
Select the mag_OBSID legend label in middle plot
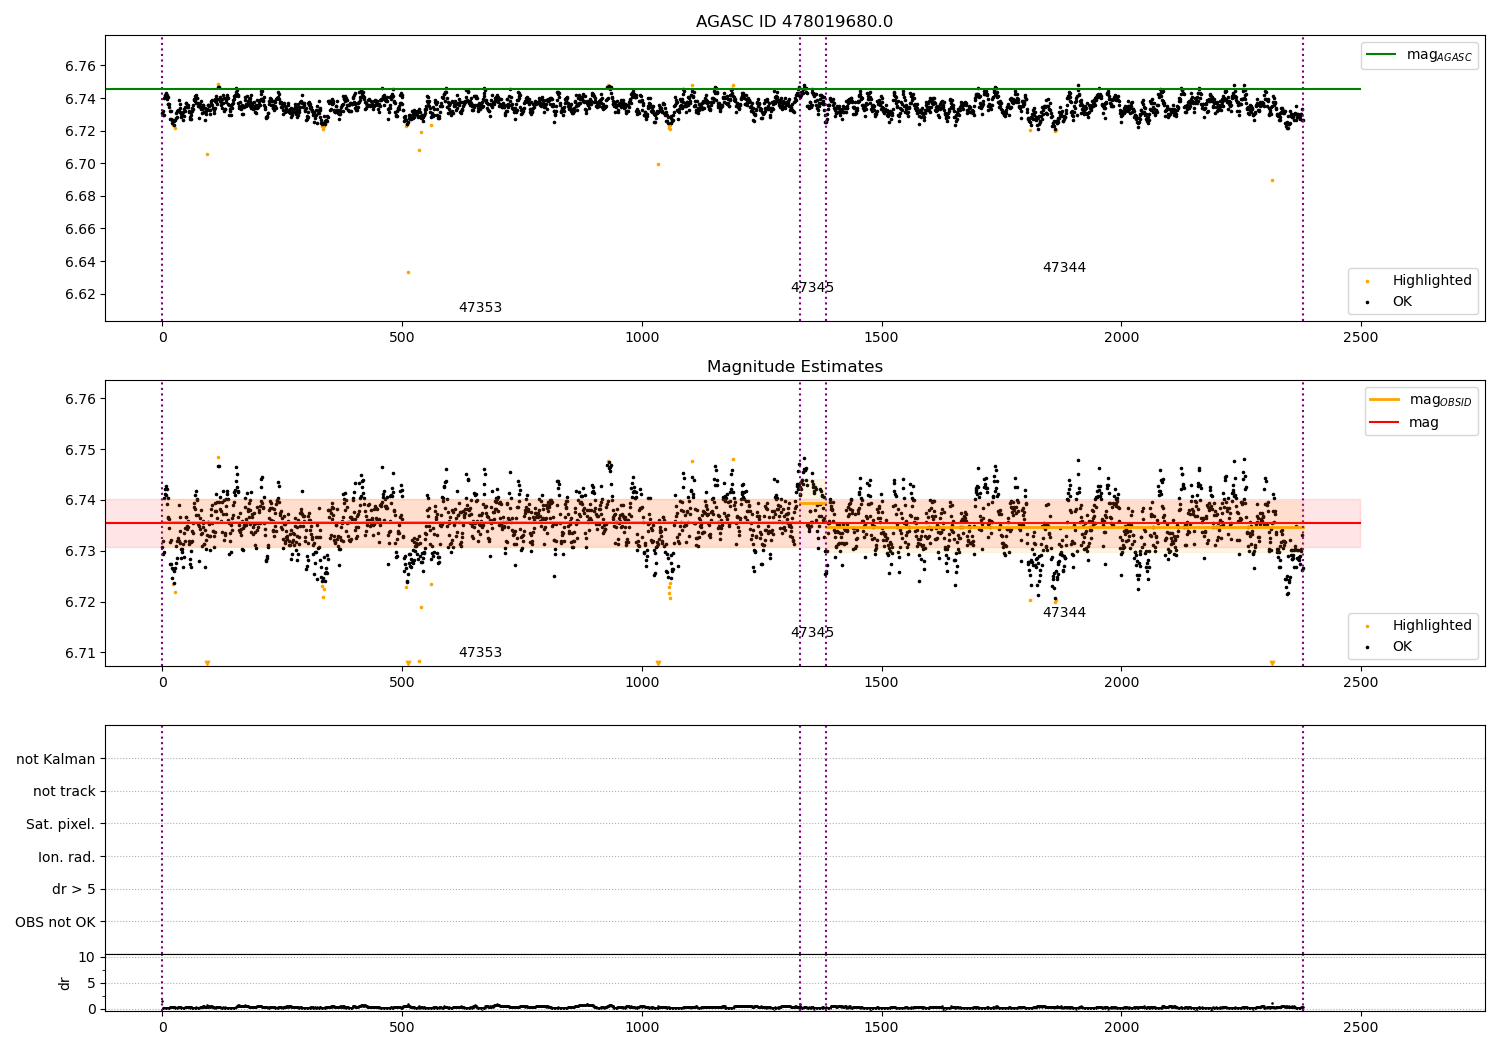click(1440, 400)
